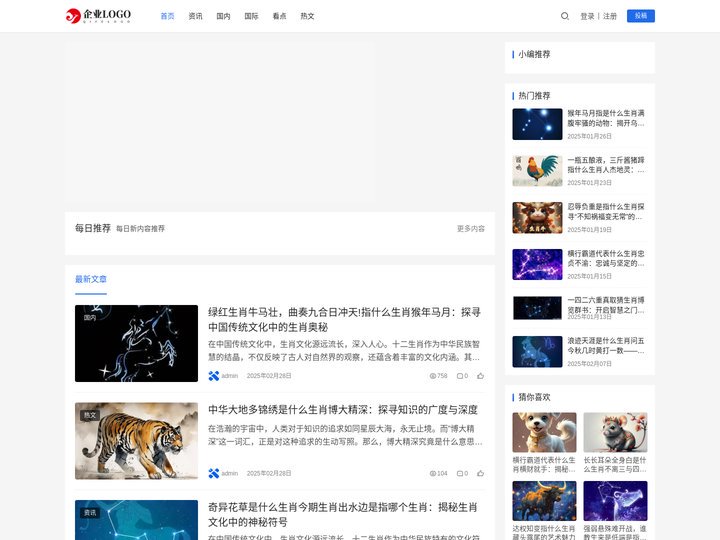Click the blue 投稿 button

(x=641, y=16)
